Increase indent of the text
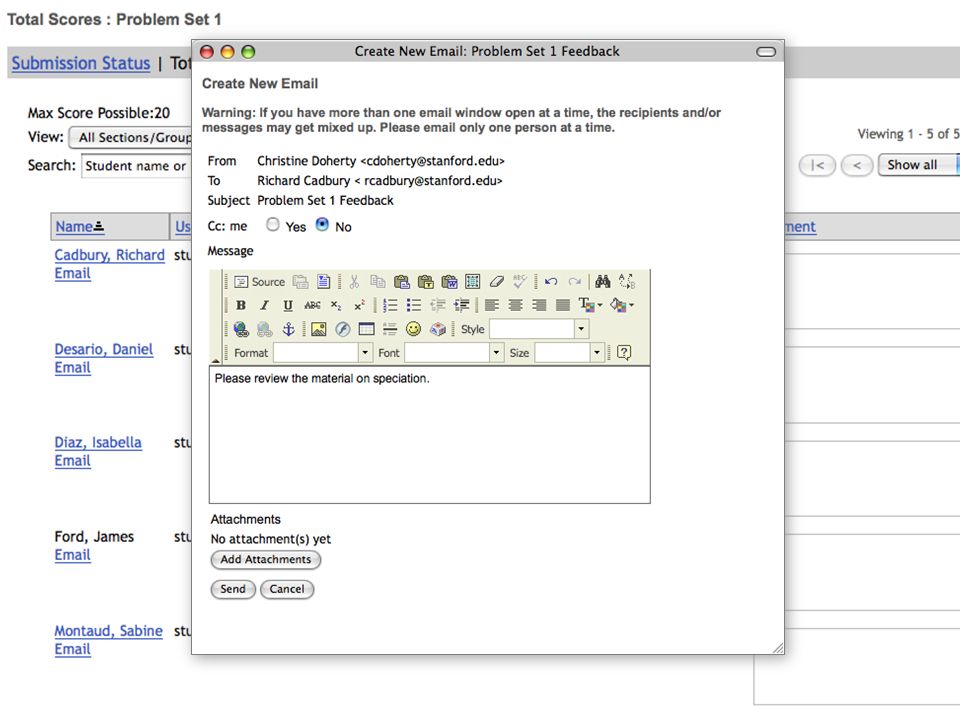The height and width of the screenshot is (720, 960). tap(462, 305)
